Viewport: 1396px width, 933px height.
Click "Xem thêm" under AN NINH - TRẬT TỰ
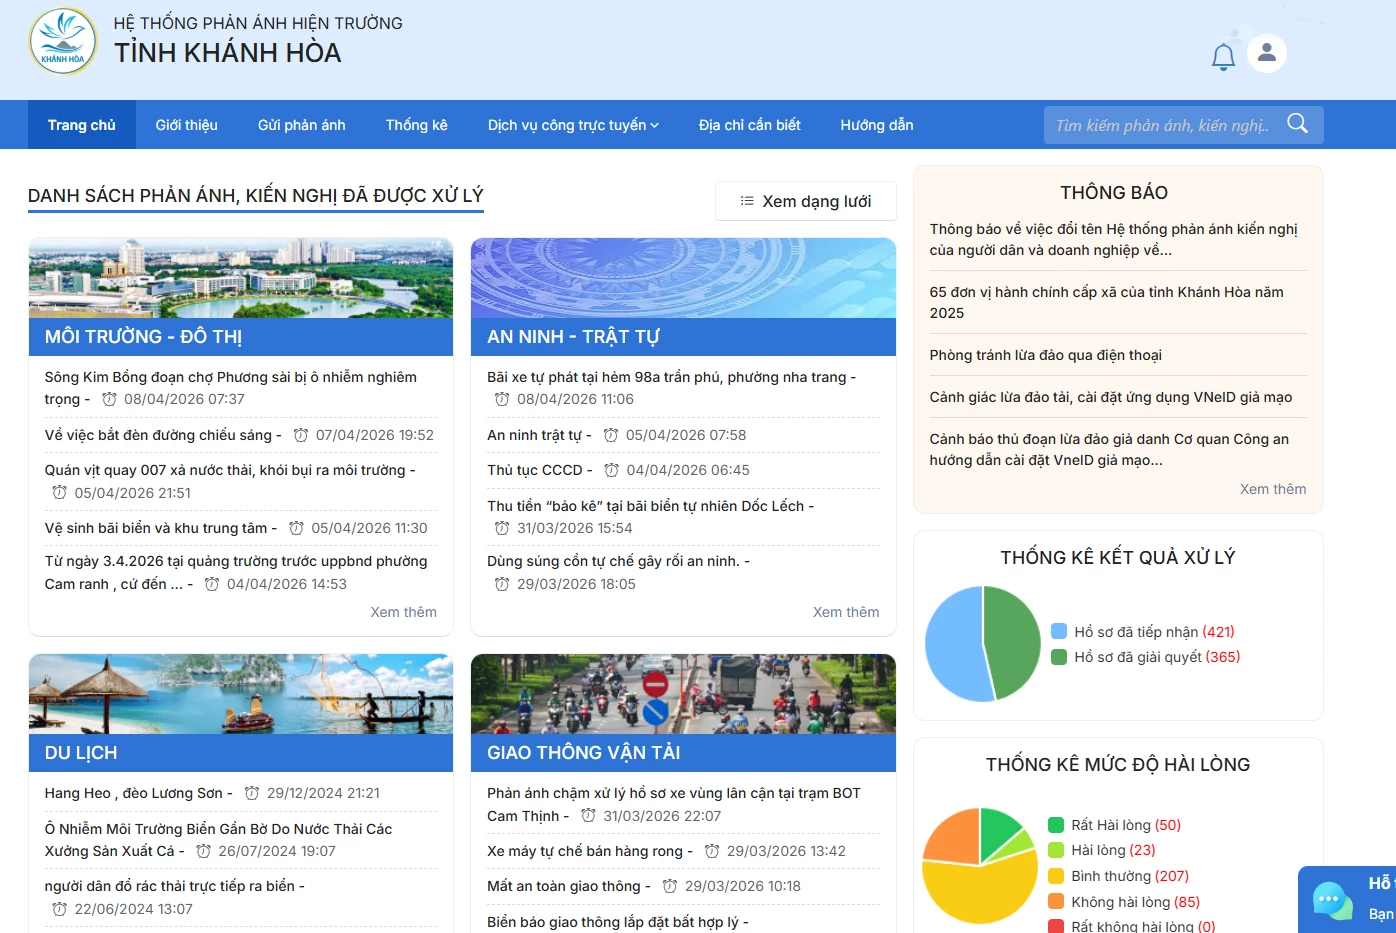846,611
